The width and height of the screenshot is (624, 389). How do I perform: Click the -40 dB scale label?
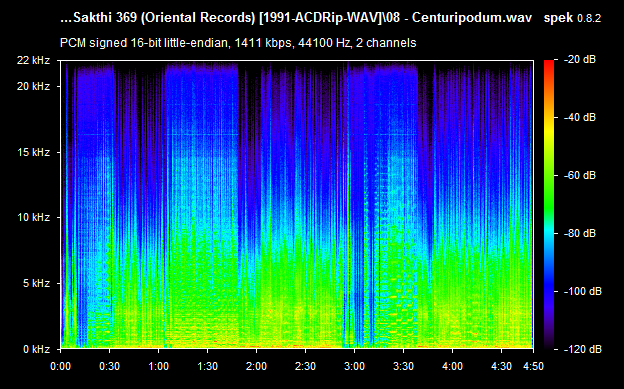pos(580,117)
